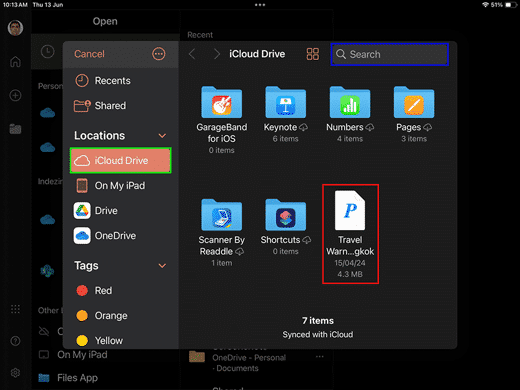Tap the Wi-Fi status icon
520x390 pixels.
[485, 5]
